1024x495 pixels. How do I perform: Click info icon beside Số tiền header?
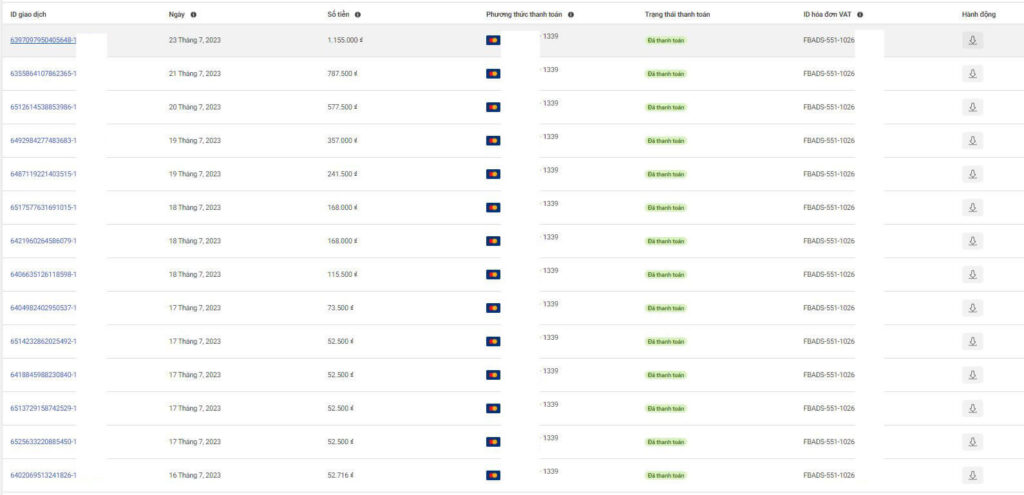click(358, 15)
